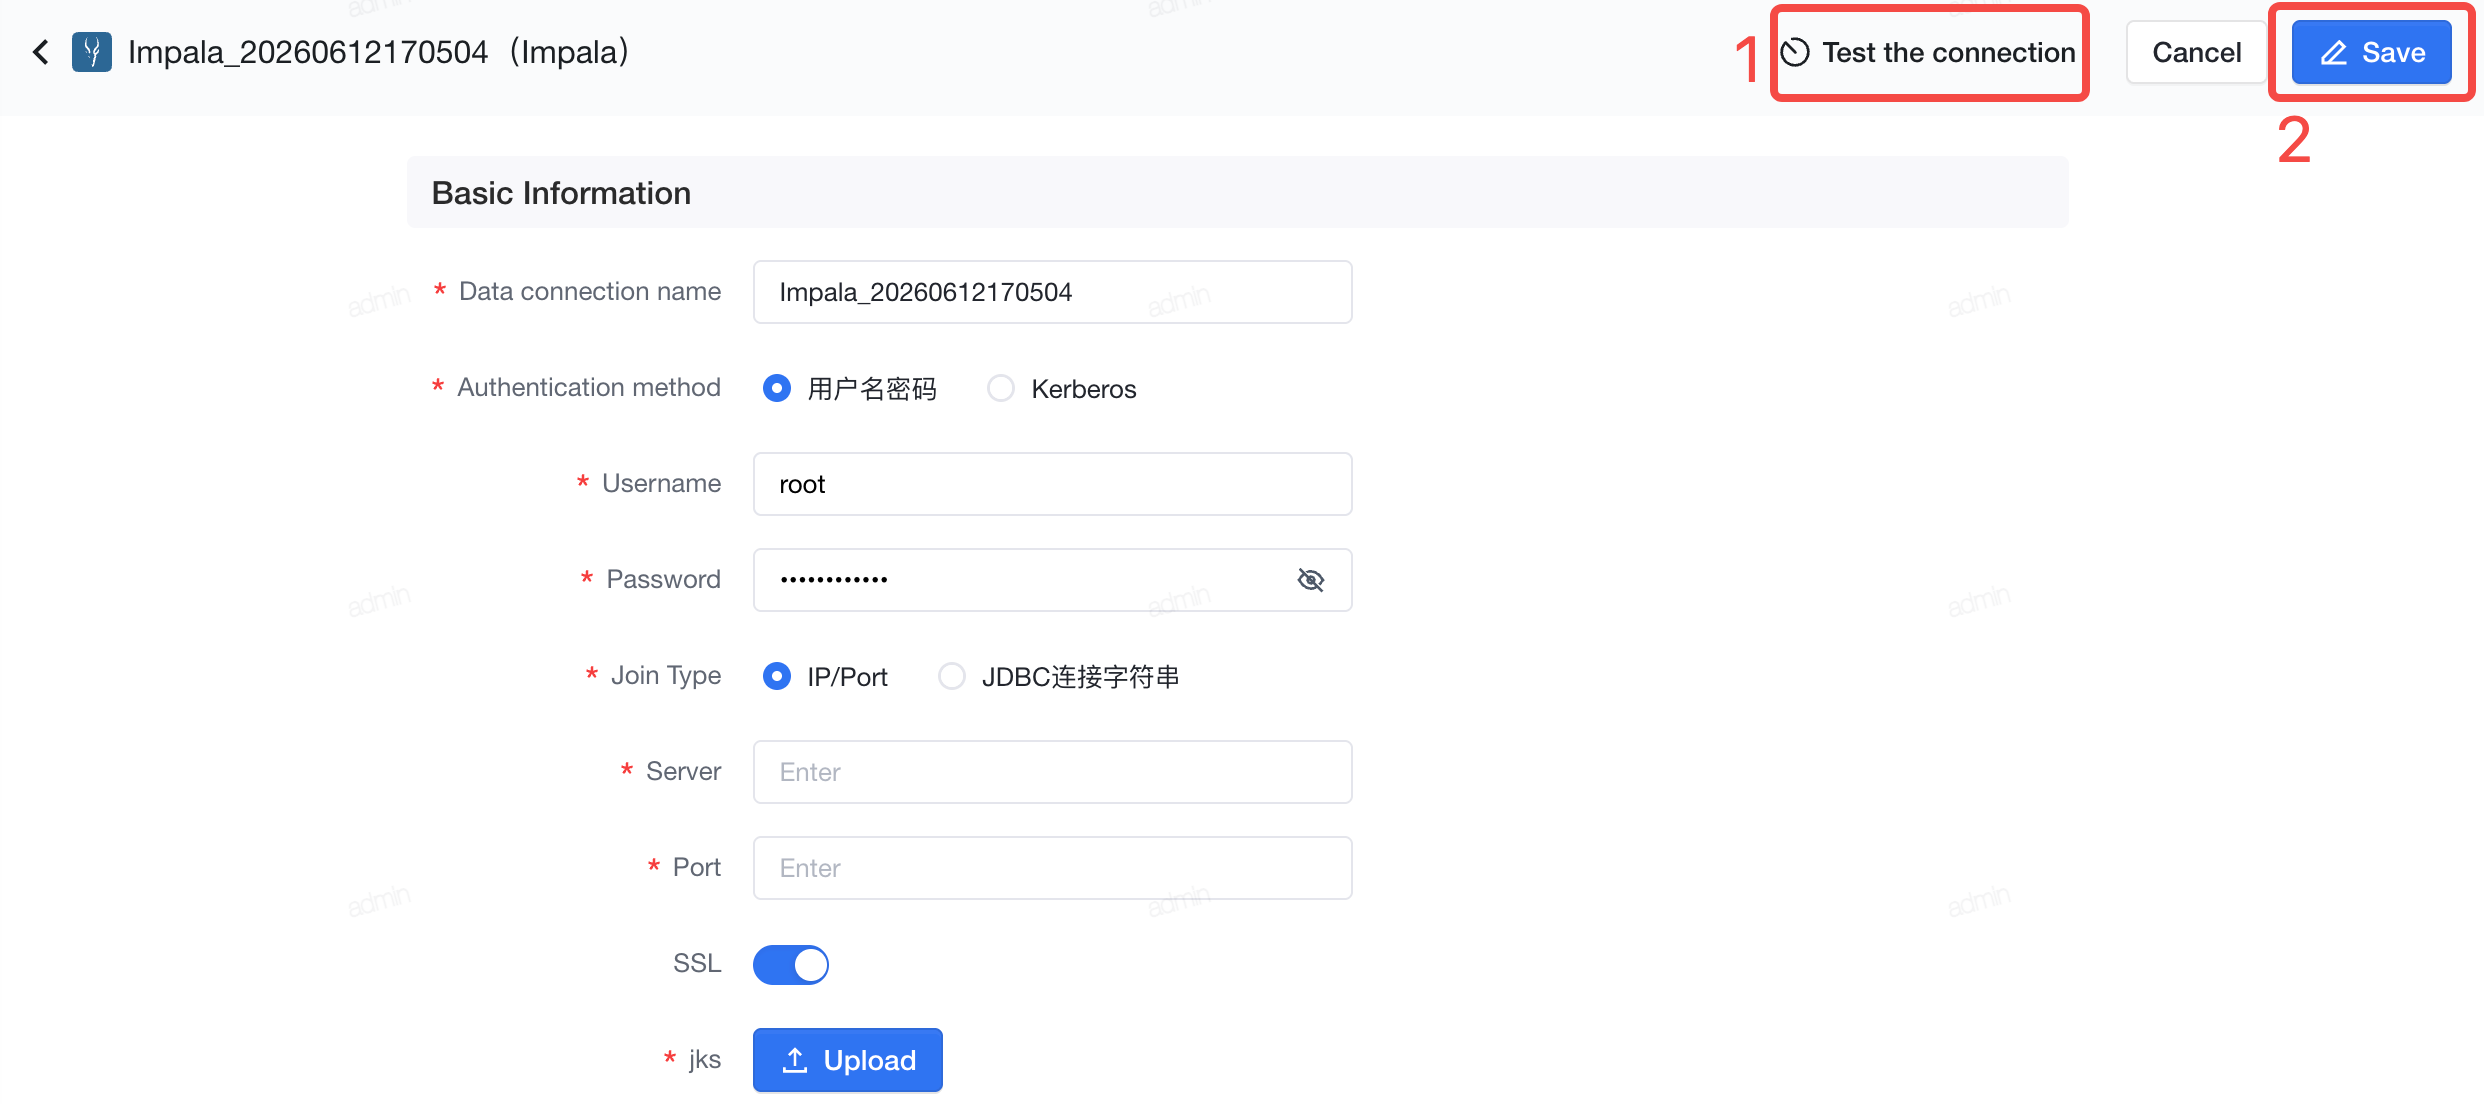Click the Cancel button

tap(2196, 52)
